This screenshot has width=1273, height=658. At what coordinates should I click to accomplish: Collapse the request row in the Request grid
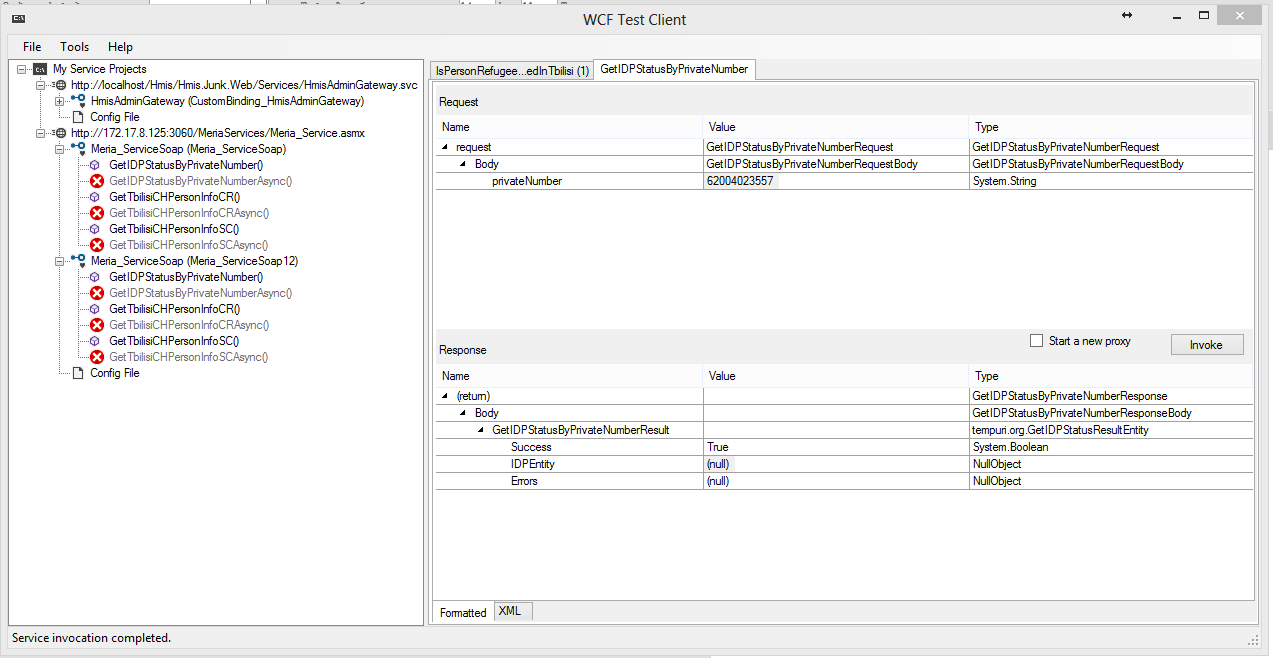[446, 147]
